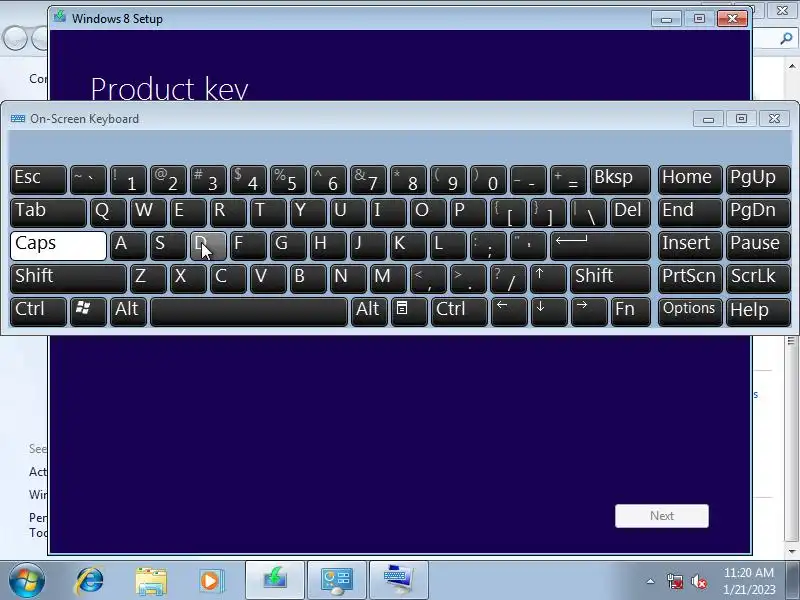Tap the Windows logo key on the keyboard
The width and height of the screenshot is (800, 600).
[88, 311]
